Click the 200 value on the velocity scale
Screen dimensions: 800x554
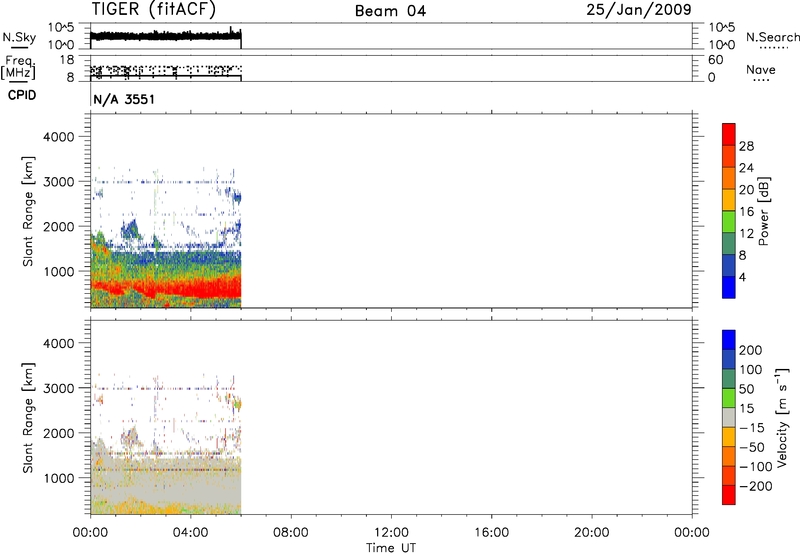[751, 350]
